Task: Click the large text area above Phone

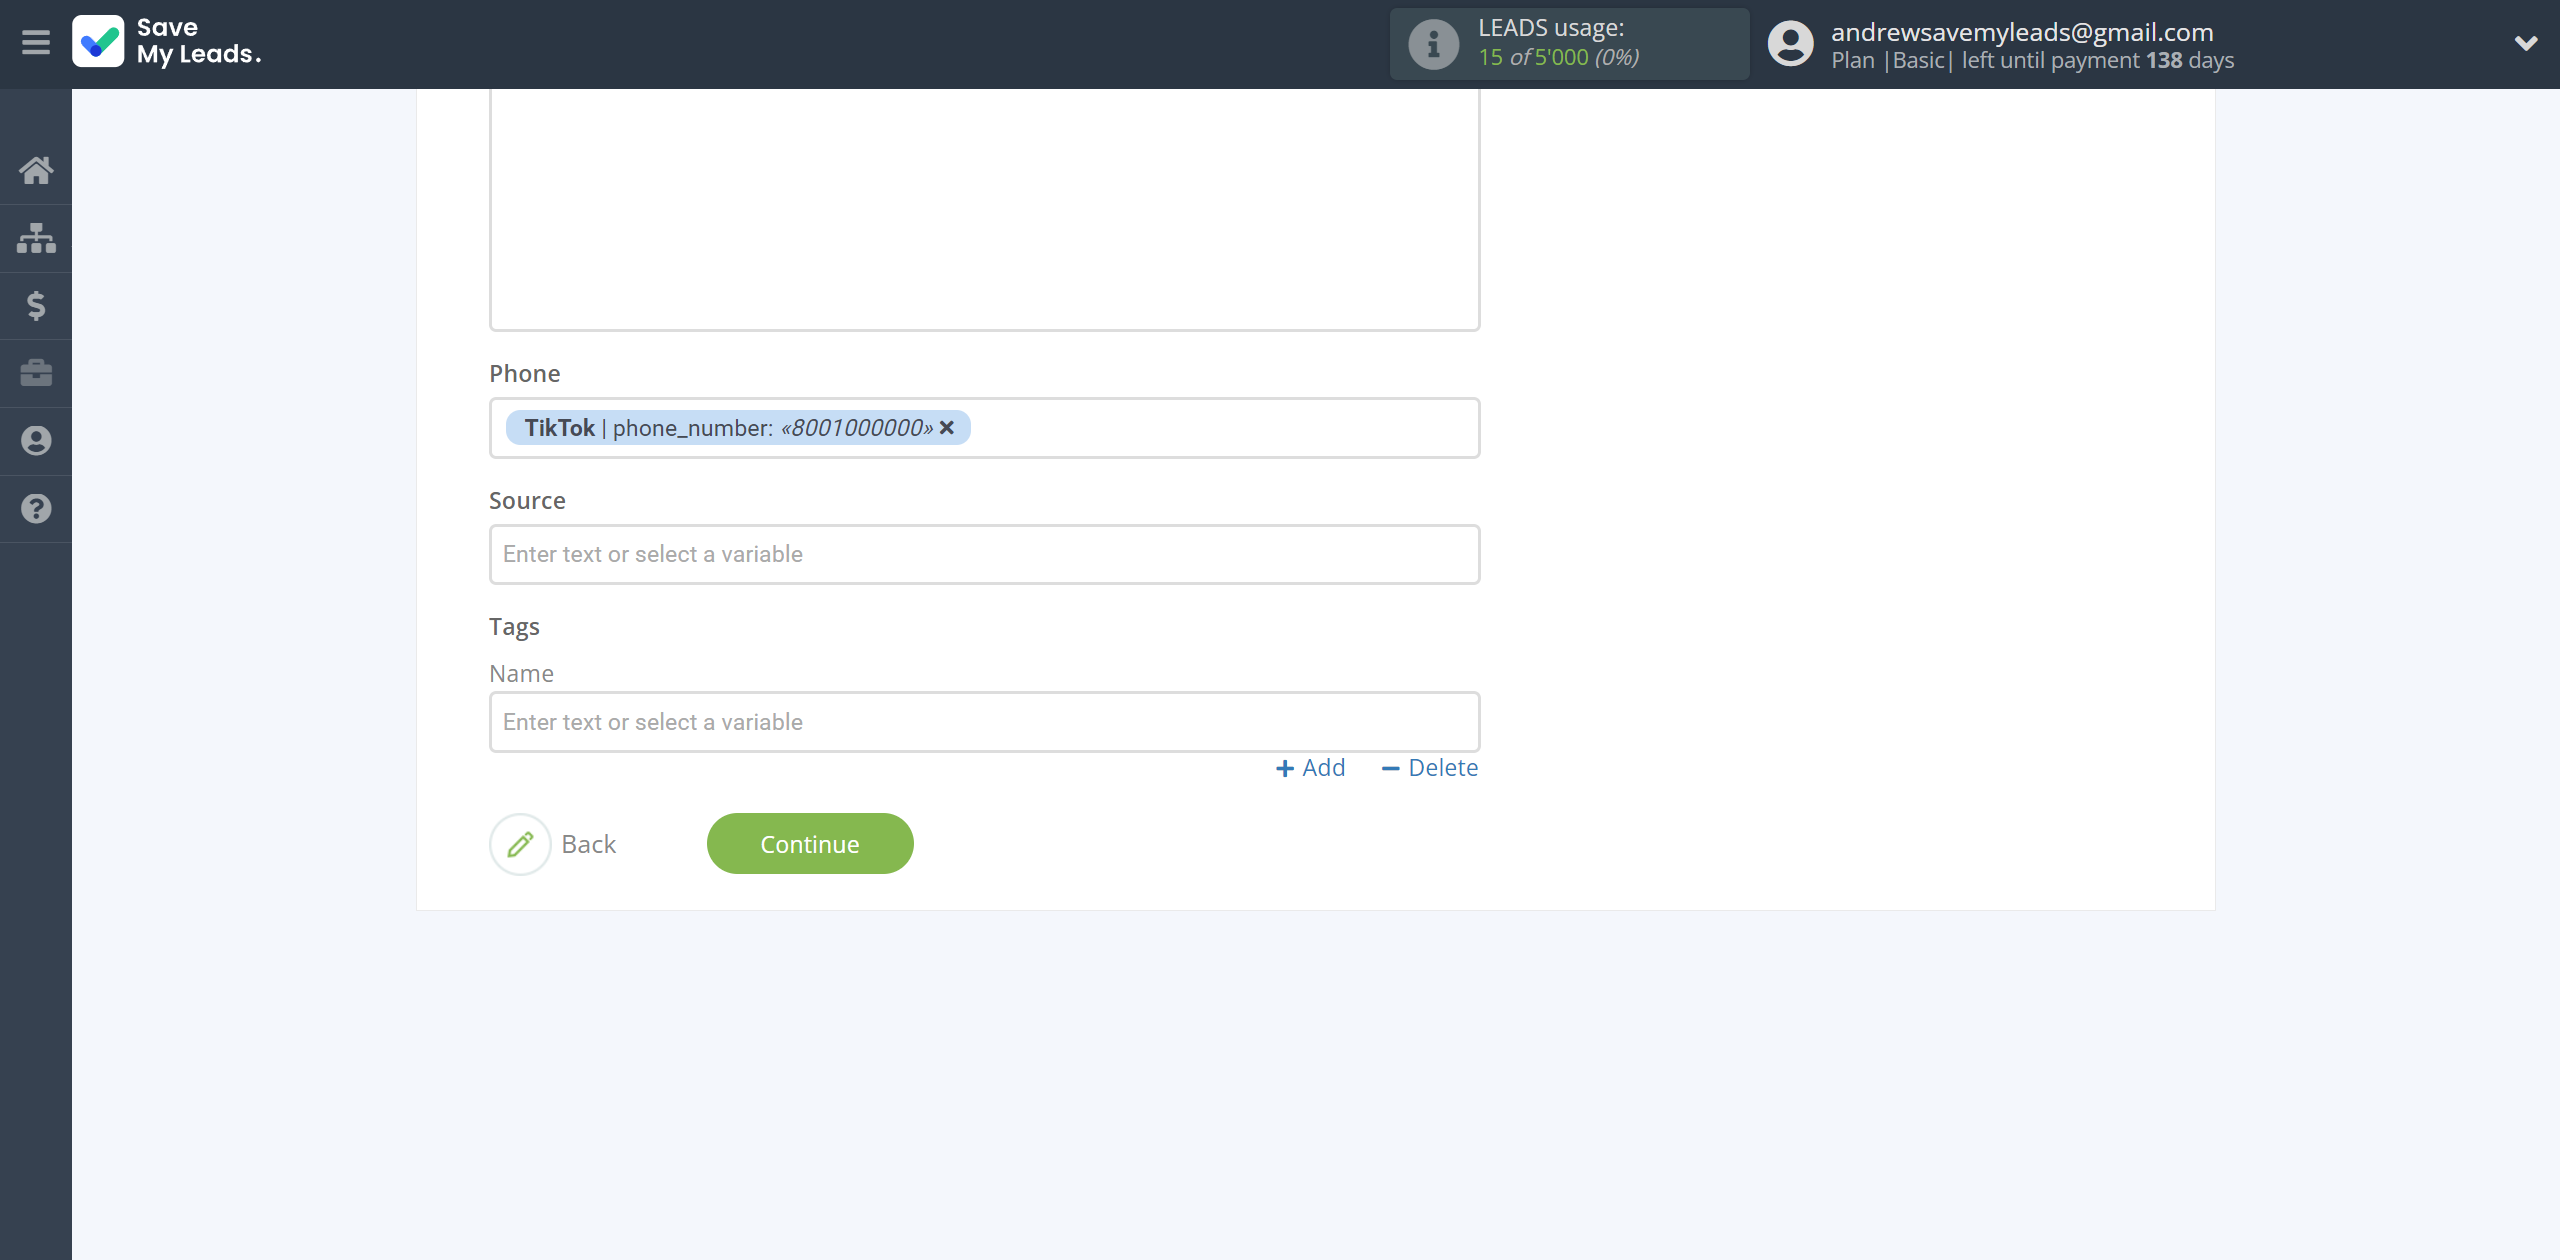Action: [x=984, y=210]
